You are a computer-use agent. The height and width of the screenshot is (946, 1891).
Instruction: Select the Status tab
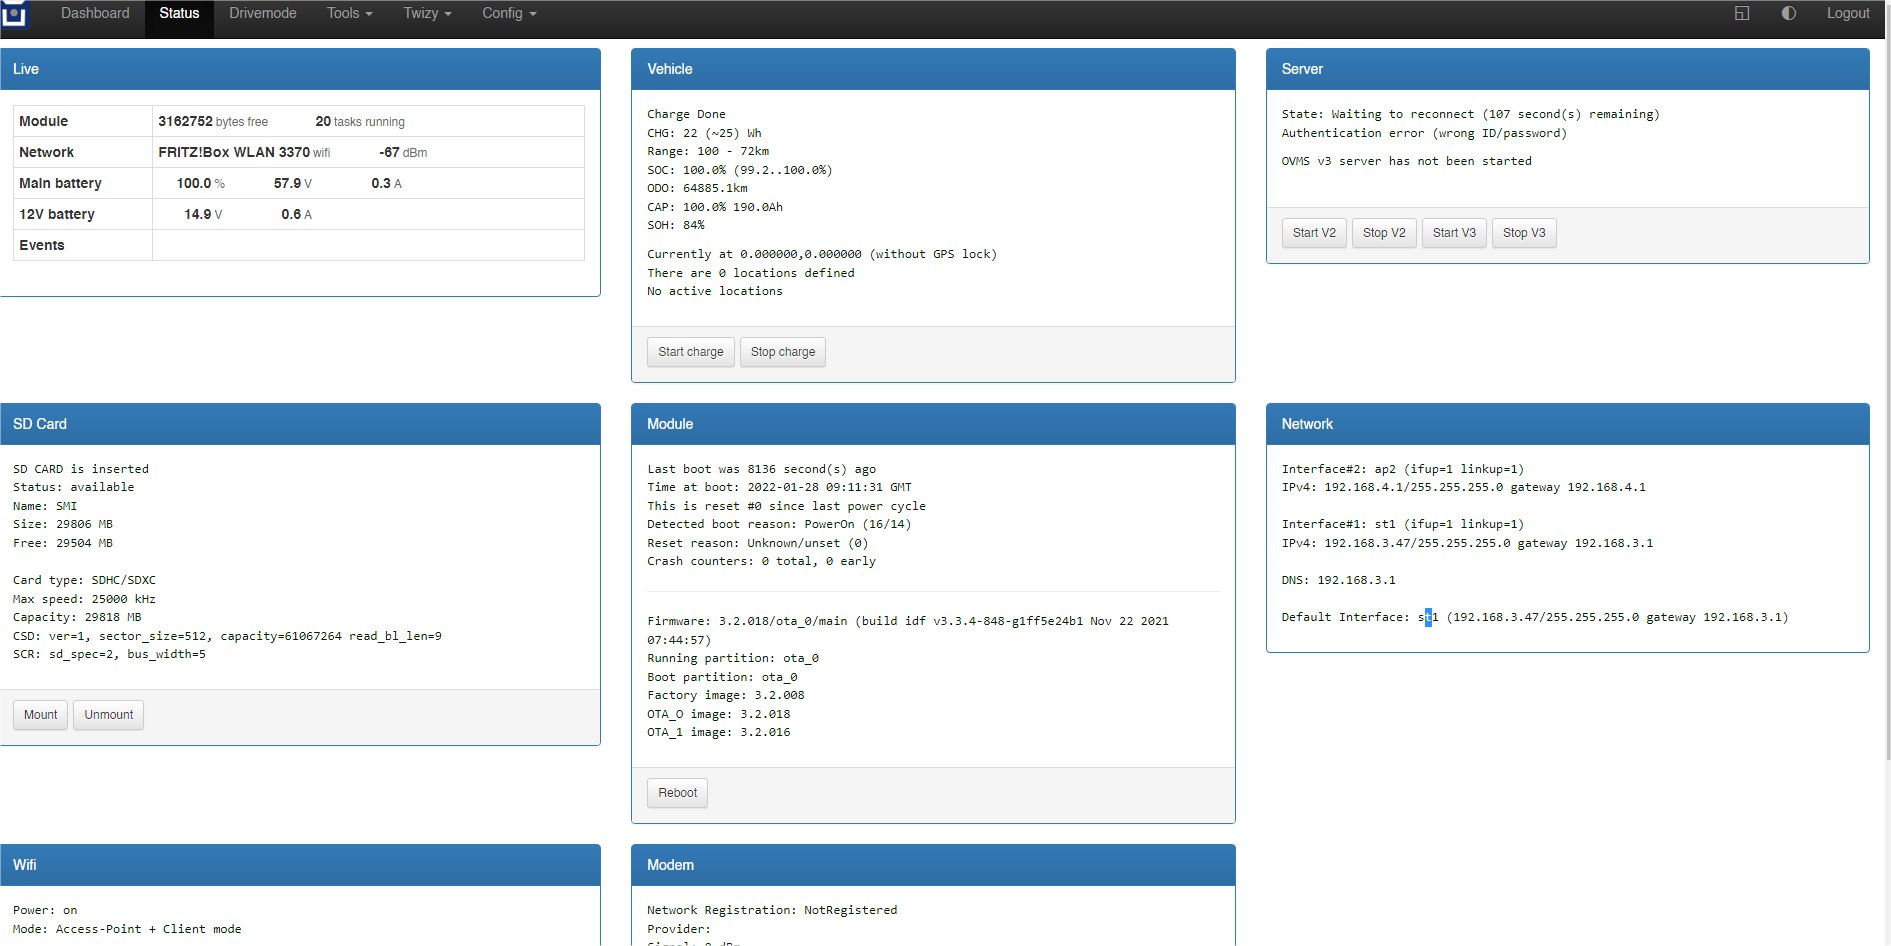point(179,14)
